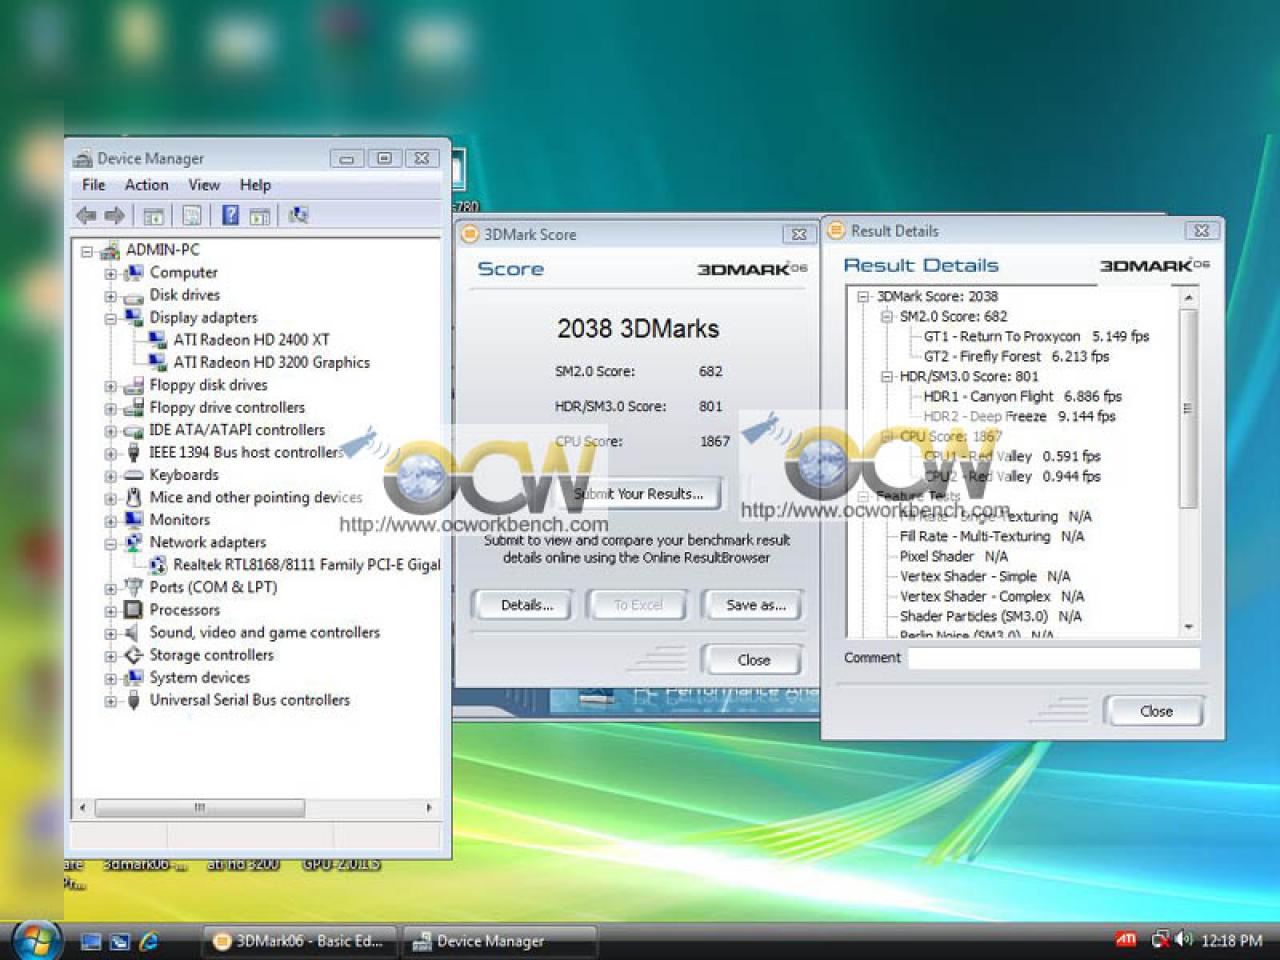
Task: Click the Device Manager horizontal scrollbar
Action: point(256,808)
